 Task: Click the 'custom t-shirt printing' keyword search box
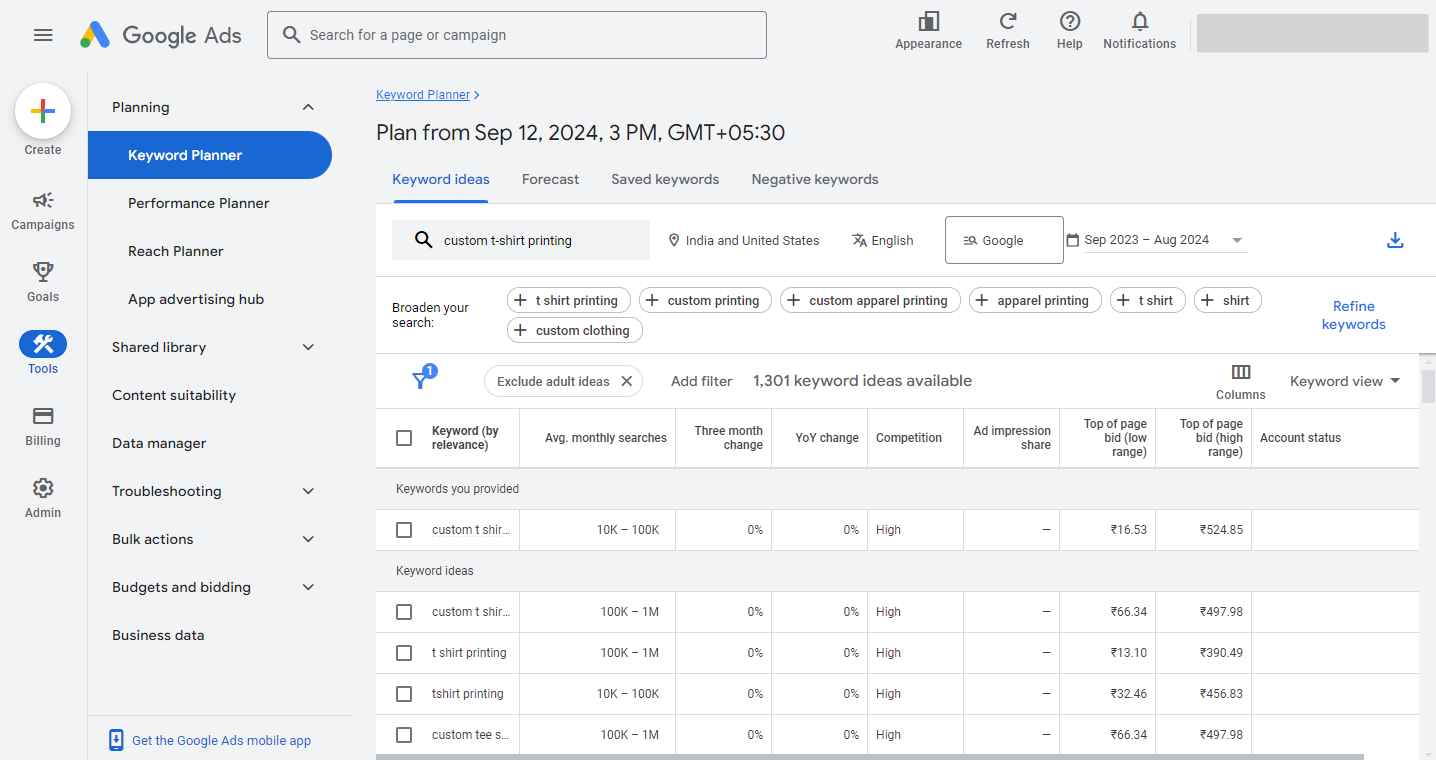[521, 240]
